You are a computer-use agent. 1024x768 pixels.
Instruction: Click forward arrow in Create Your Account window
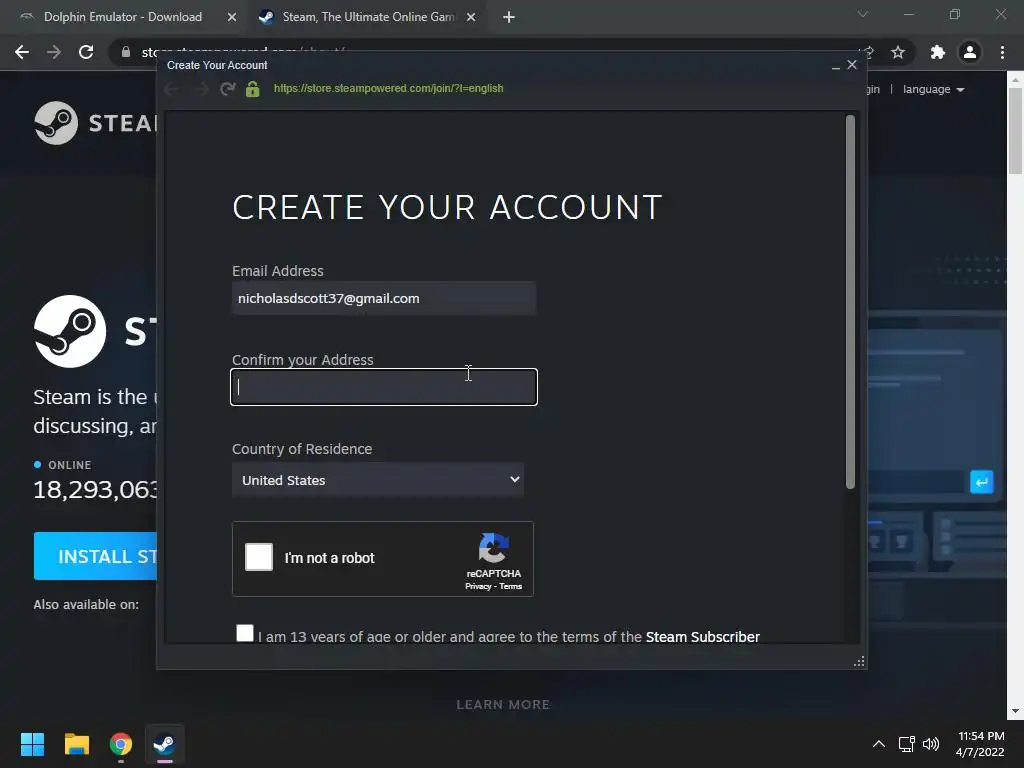(201, 89)
